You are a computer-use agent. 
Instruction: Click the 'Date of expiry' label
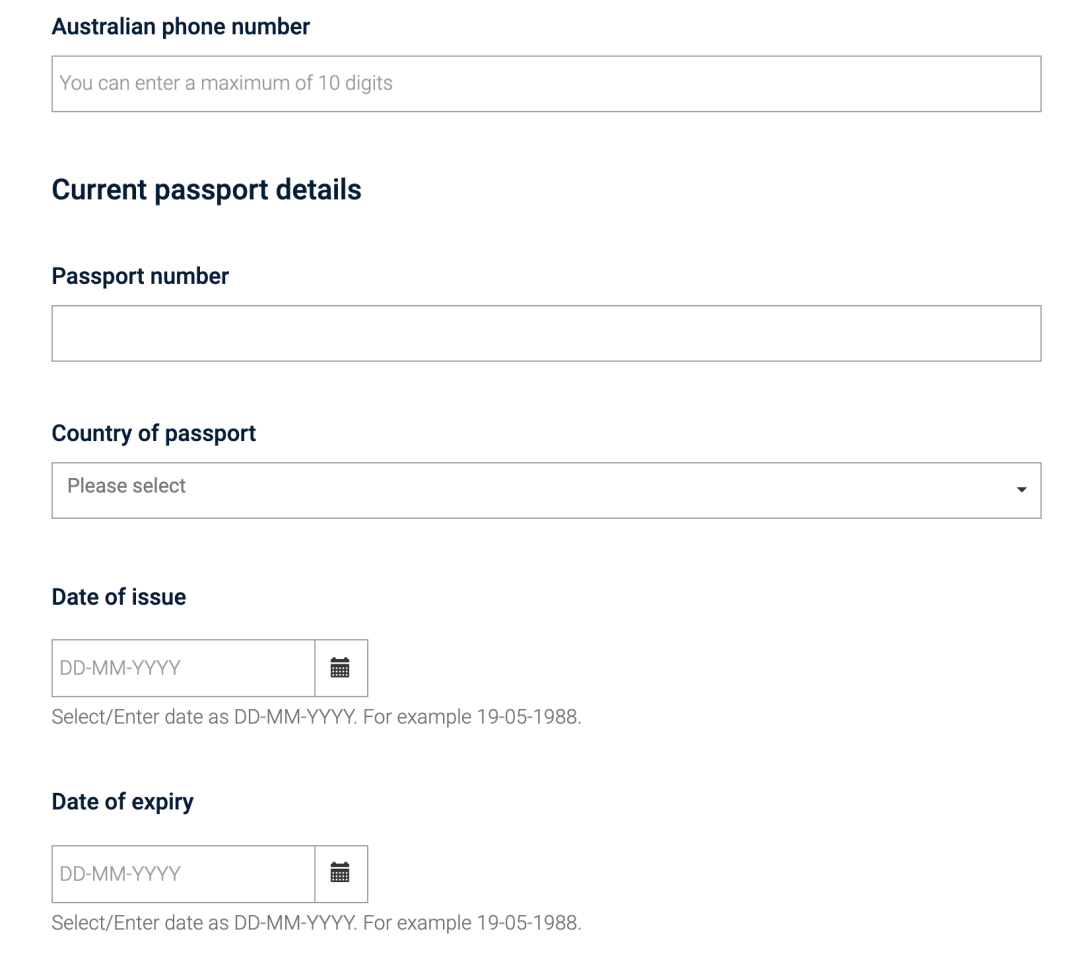pyautogui.click(x=123, y=802)
